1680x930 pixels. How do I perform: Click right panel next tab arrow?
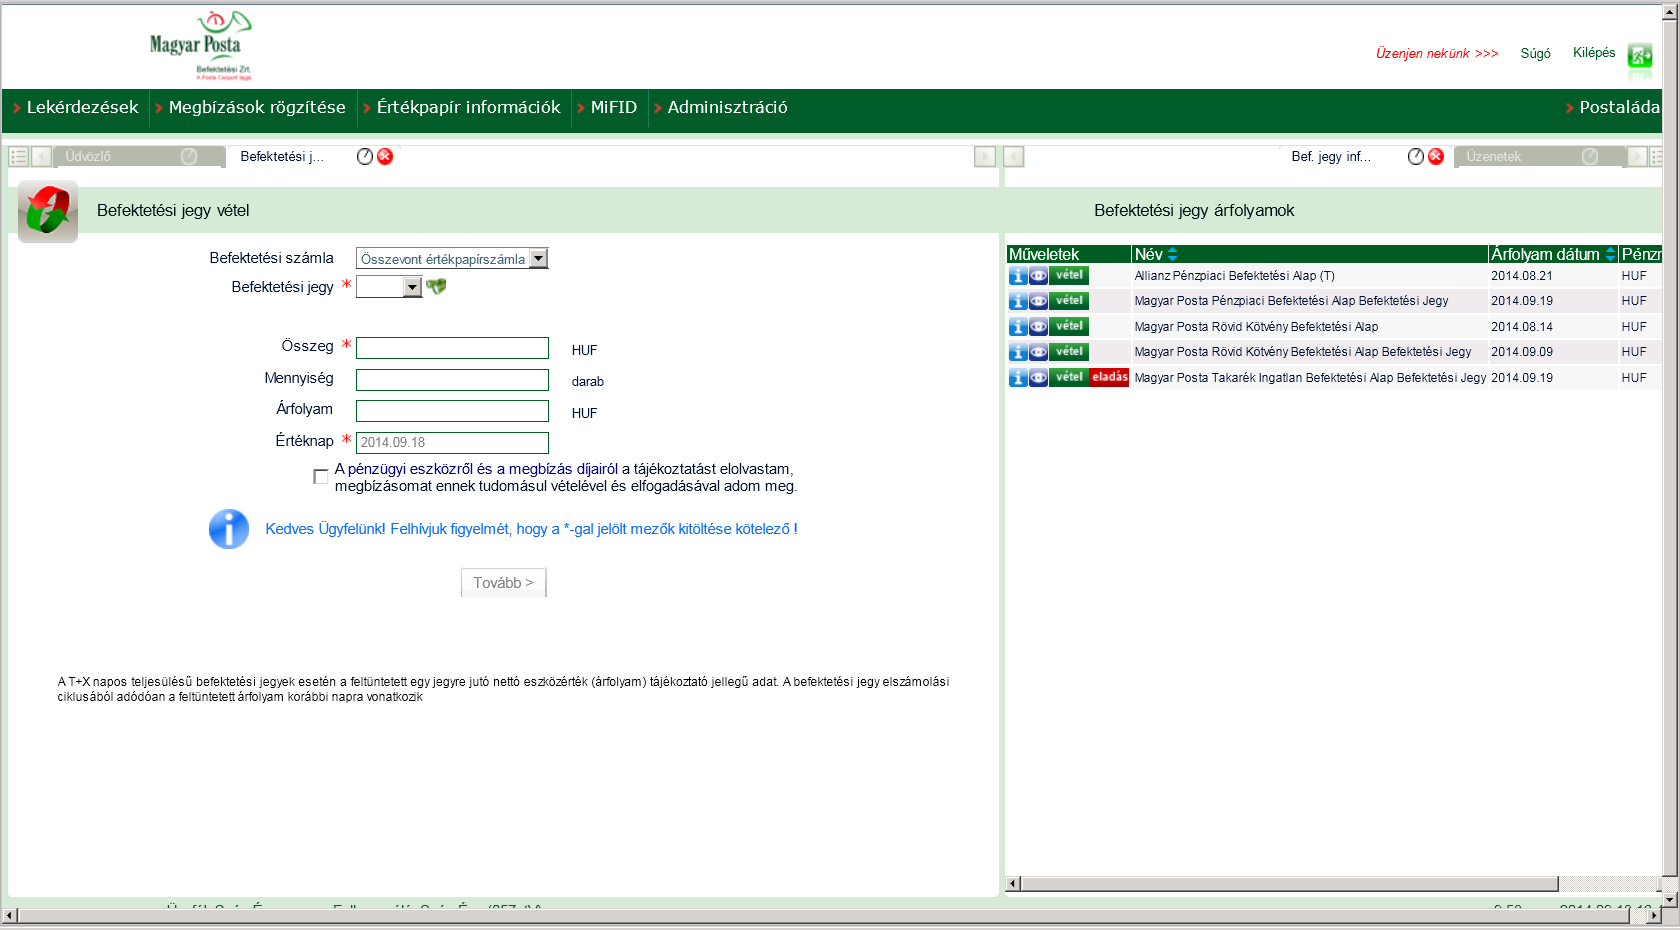click(x=1637, y=157)
